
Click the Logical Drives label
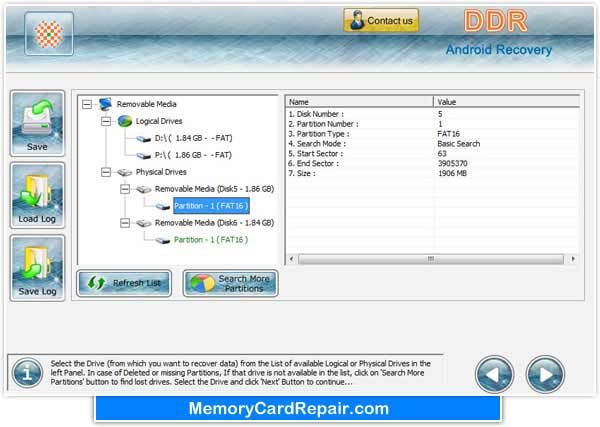tap(159, 121)
